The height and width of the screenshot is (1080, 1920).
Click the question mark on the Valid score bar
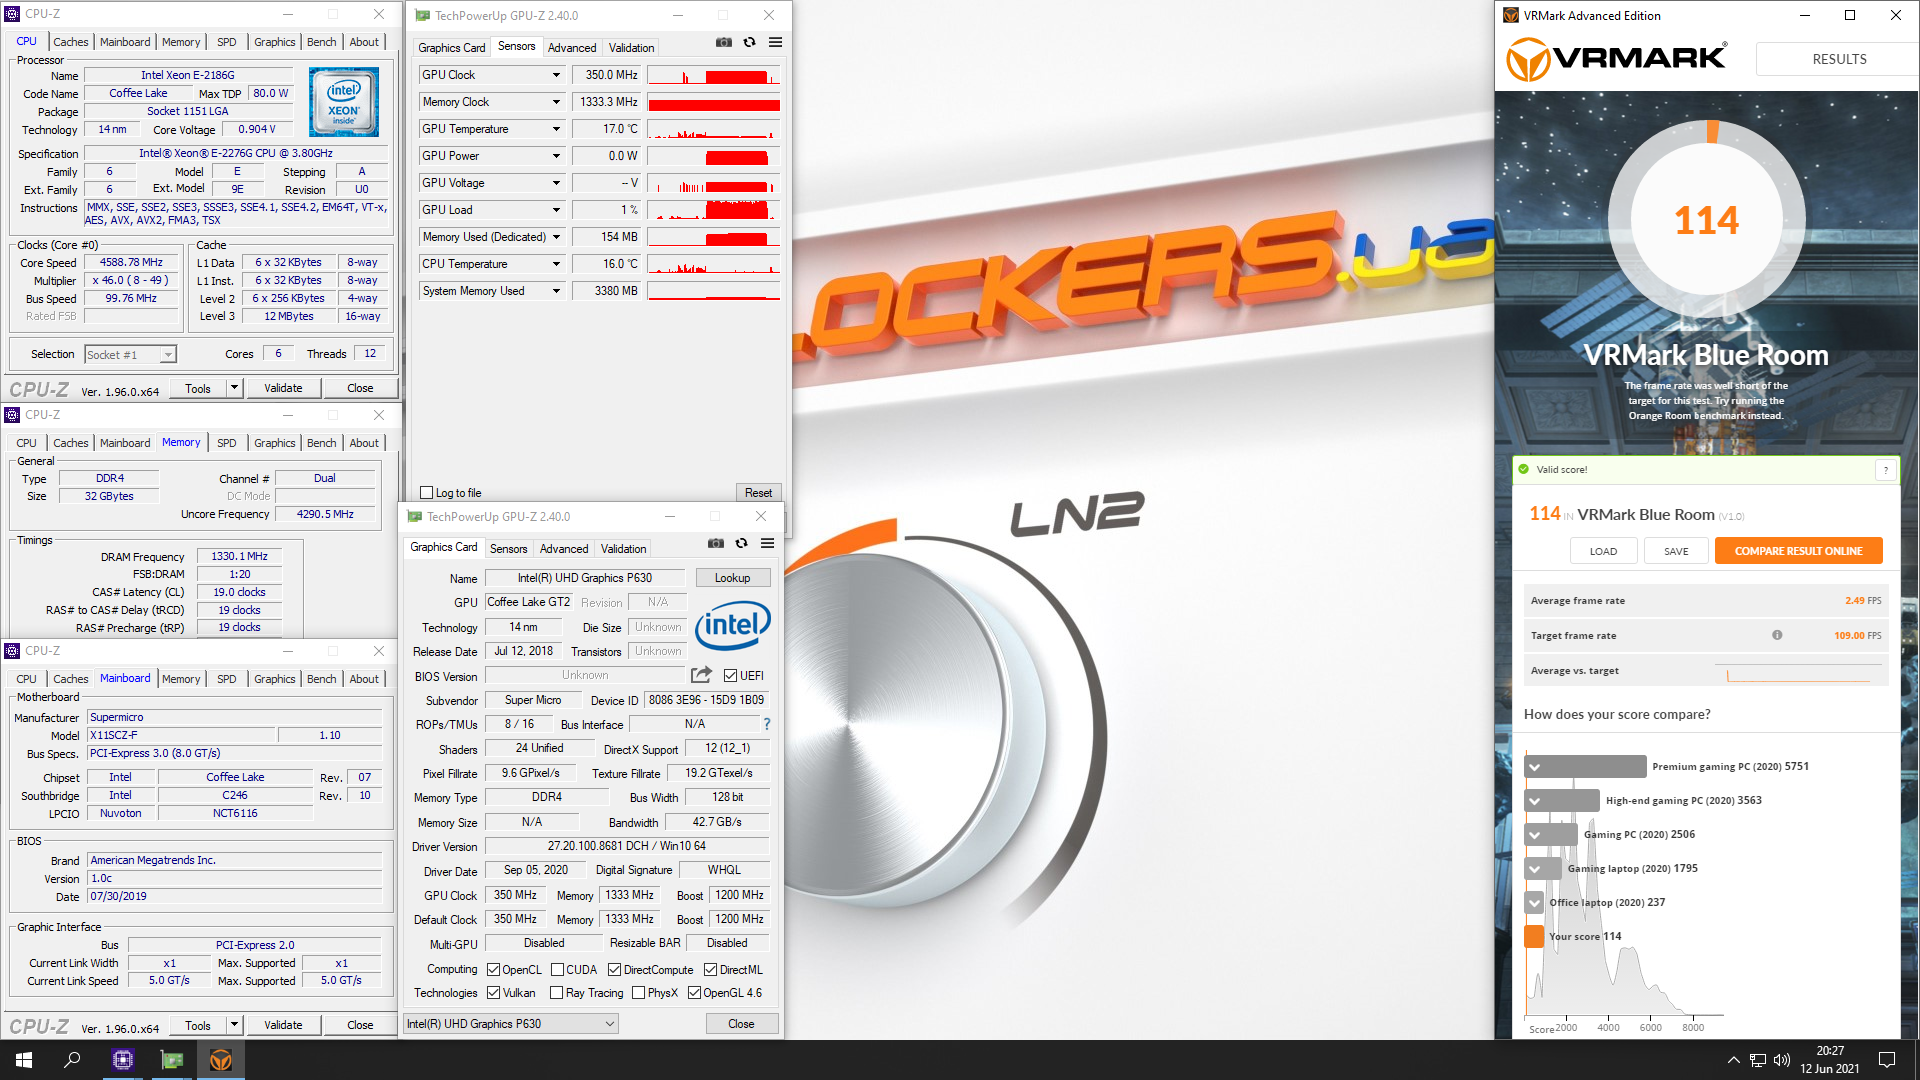coord(1886,470)
